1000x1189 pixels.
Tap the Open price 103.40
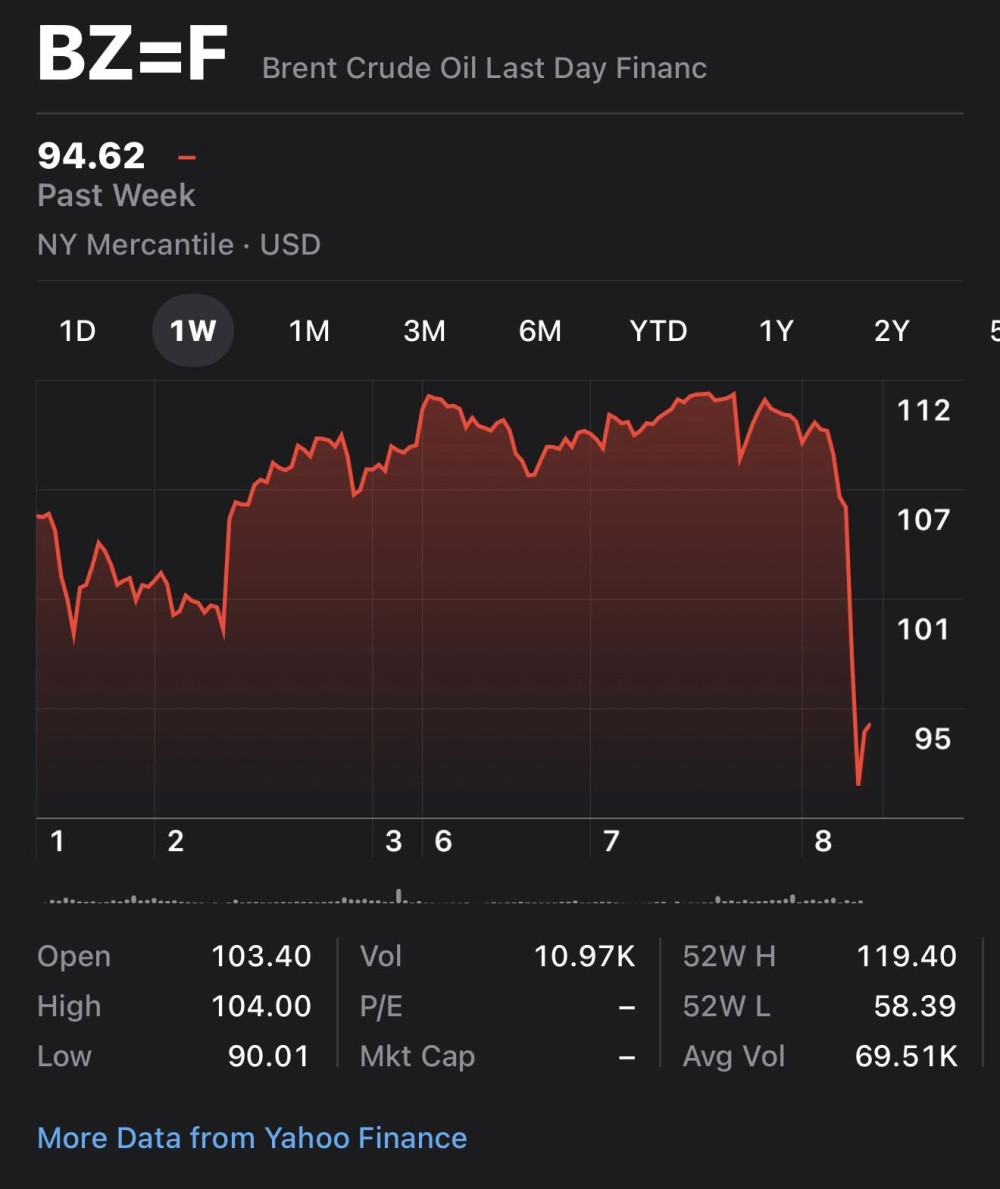pyautogui.click(x=261, y=957)
